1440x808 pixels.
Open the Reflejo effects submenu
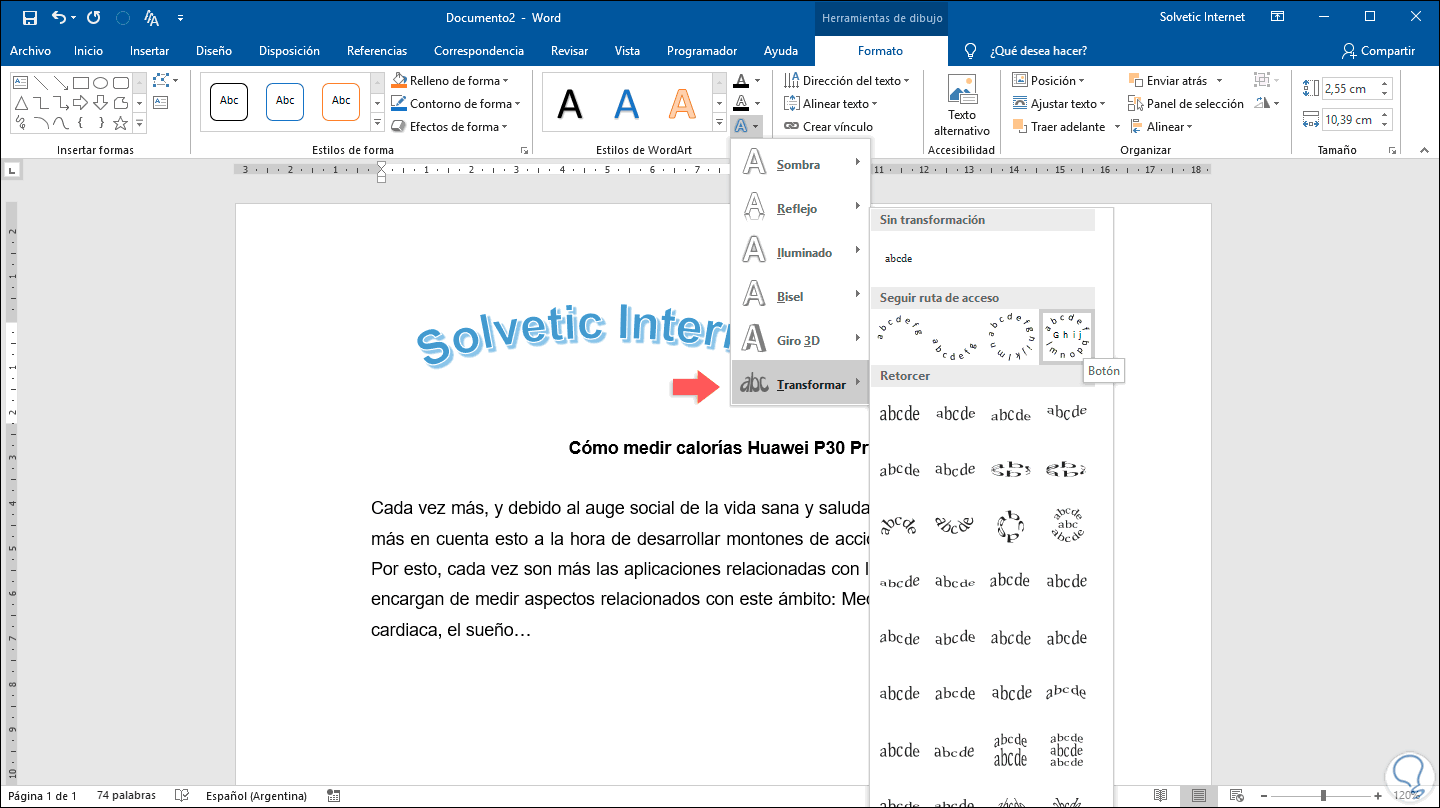[x=801, y=208]
